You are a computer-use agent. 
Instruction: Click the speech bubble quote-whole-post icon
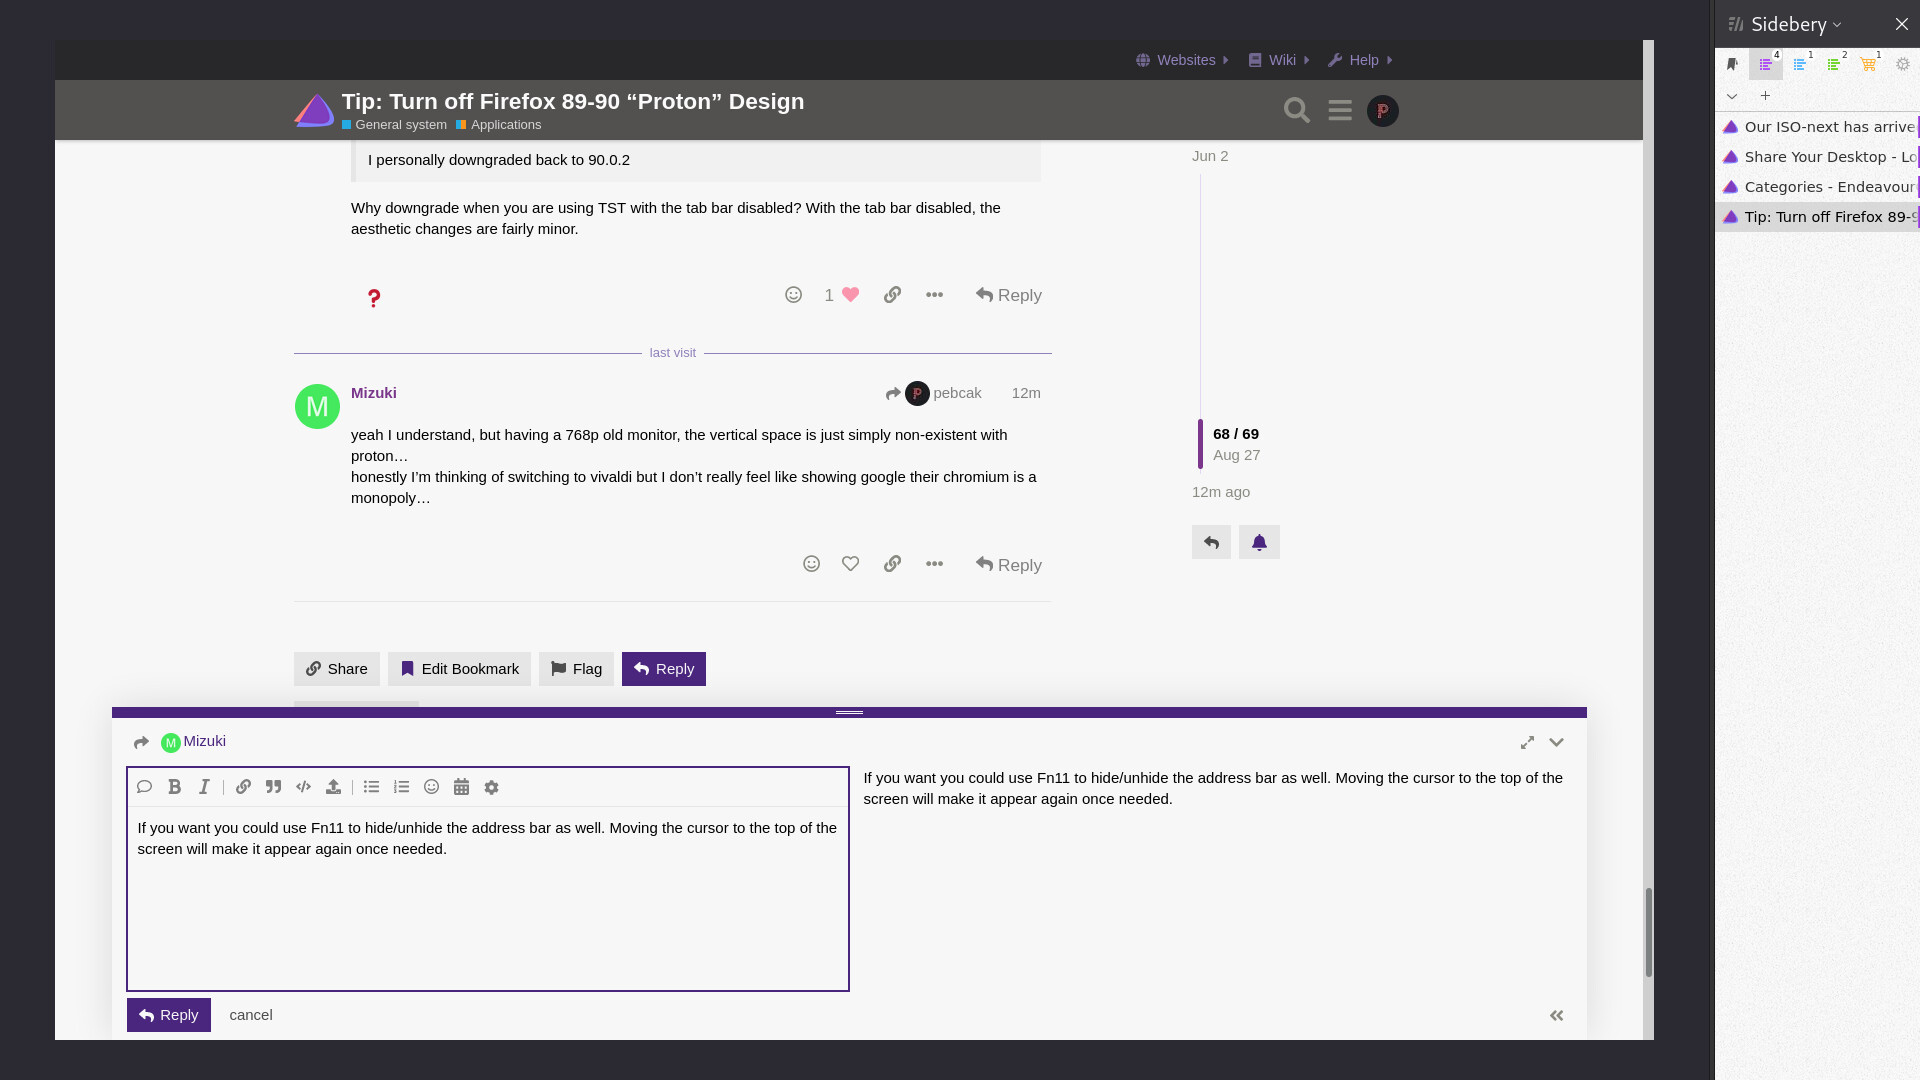144,787
